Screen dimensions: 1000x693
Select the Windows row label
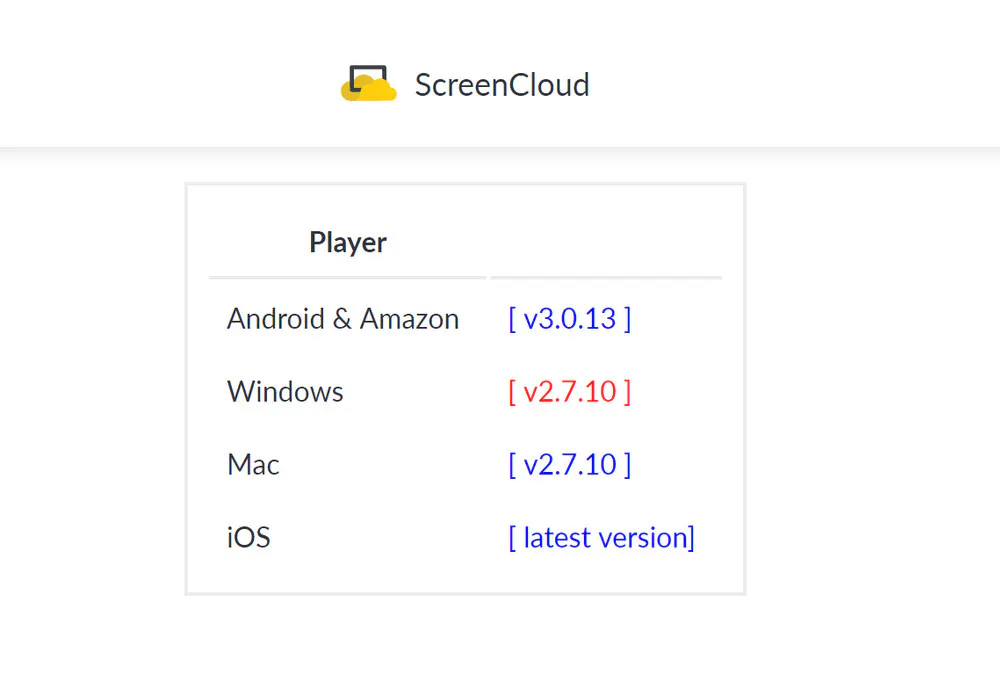(x=285, y=391)
